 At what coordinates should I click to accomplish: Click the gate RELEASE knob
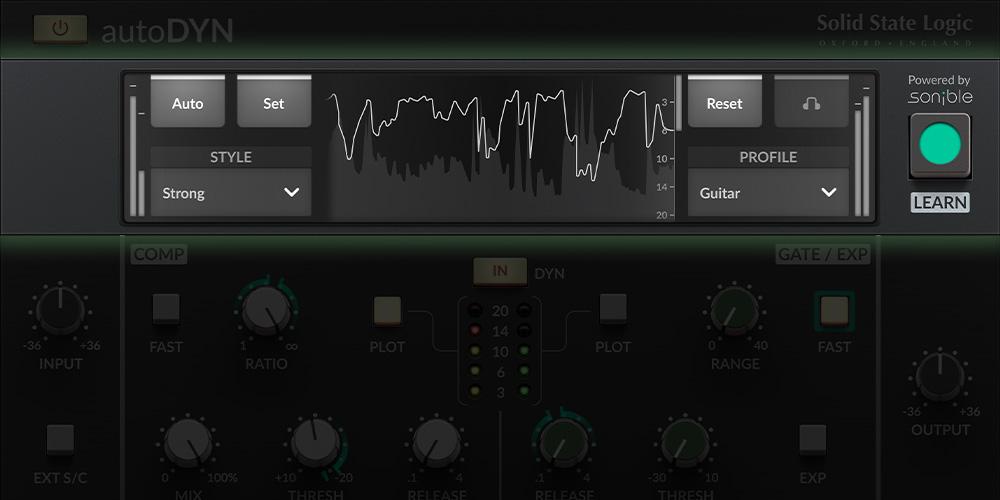pos(564,443)
